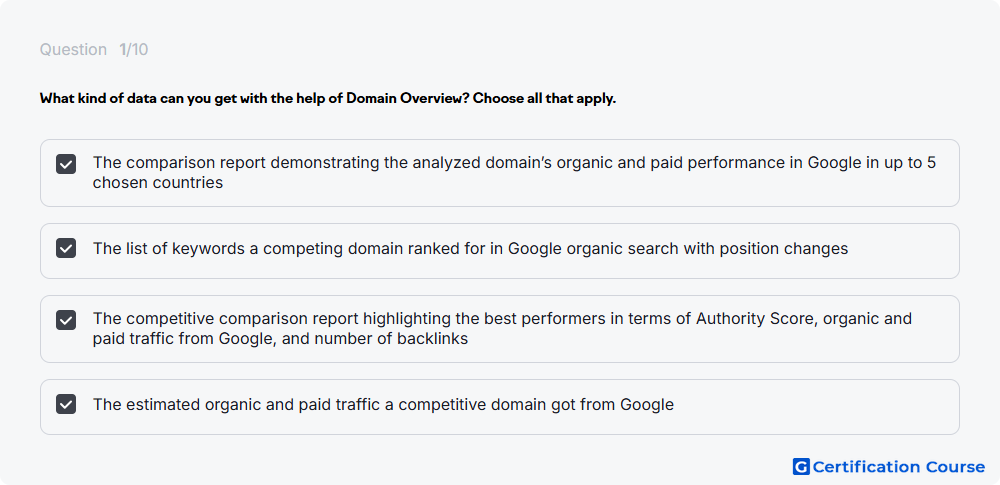1000x485 pixels.
Task: Click the words 'Authority Score' in third option
Action: click(x=756, y=318)
